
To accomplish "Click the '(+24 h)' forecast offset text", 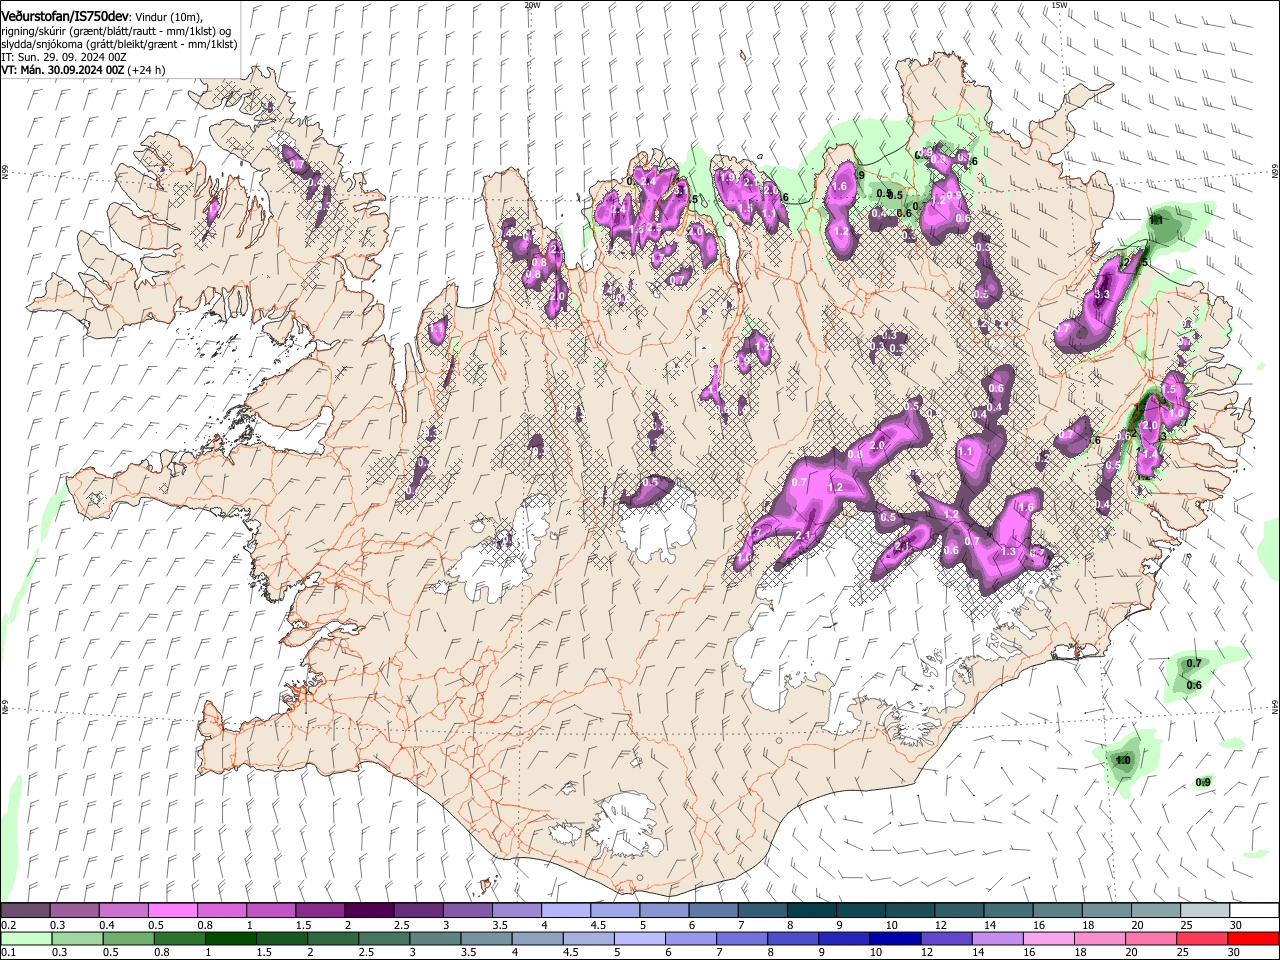I will (x=147, y=70).
